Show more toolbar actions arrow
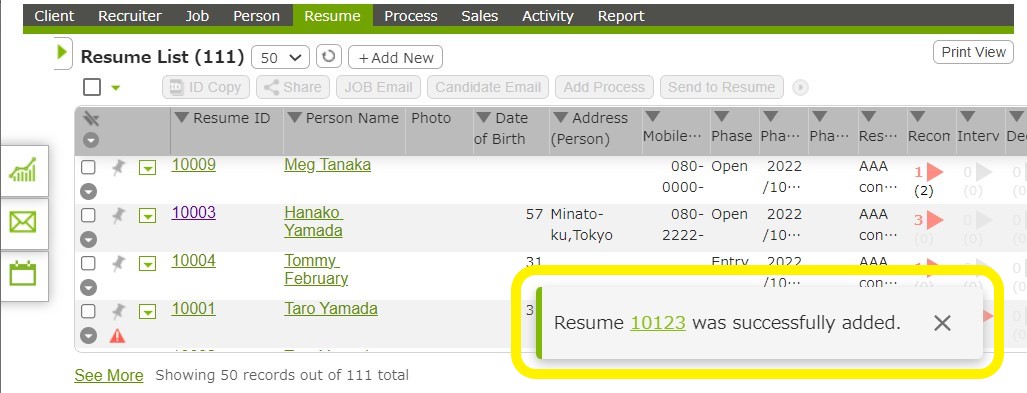This screenshot has height=393, width=1027. click(x=800, y=88)
